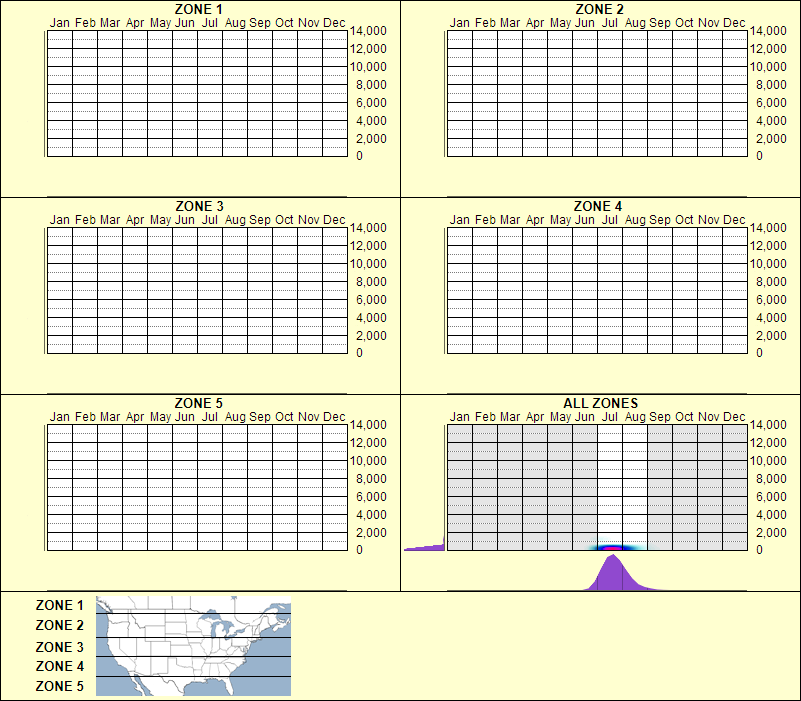801x701 pixels.
Task: Click the 4,000 value on ZONE 4 axis
Action: tap(771, 318)
